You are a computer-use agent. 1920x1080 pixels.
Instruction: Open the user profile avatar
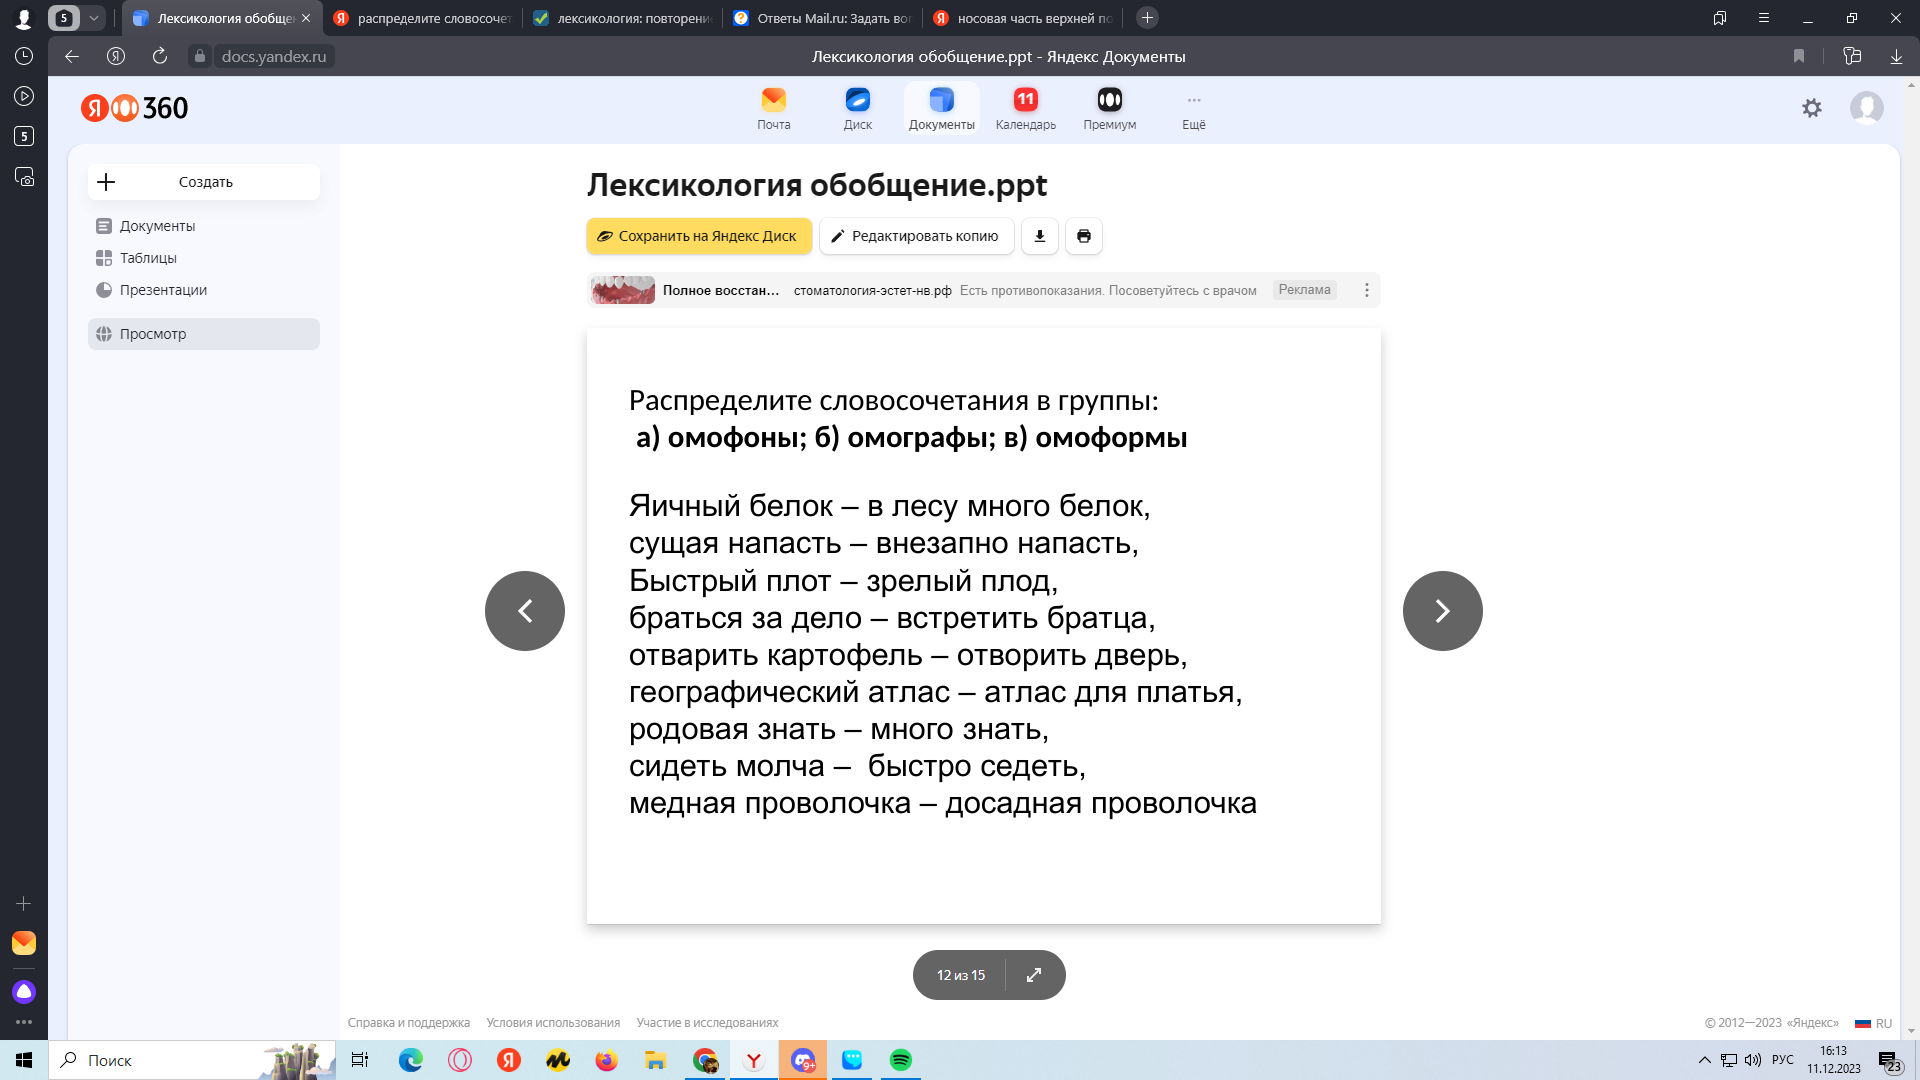[1866, 108]
